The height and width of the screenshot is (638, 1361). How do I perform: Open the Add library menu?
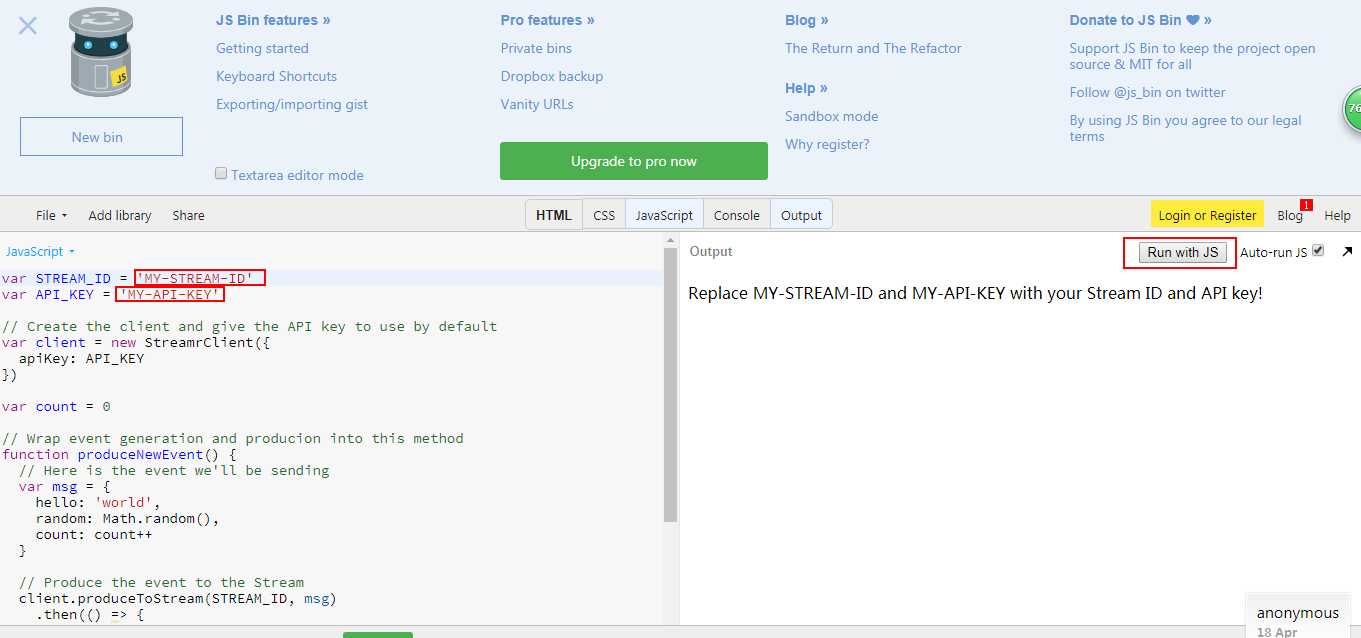coord(120,215)
